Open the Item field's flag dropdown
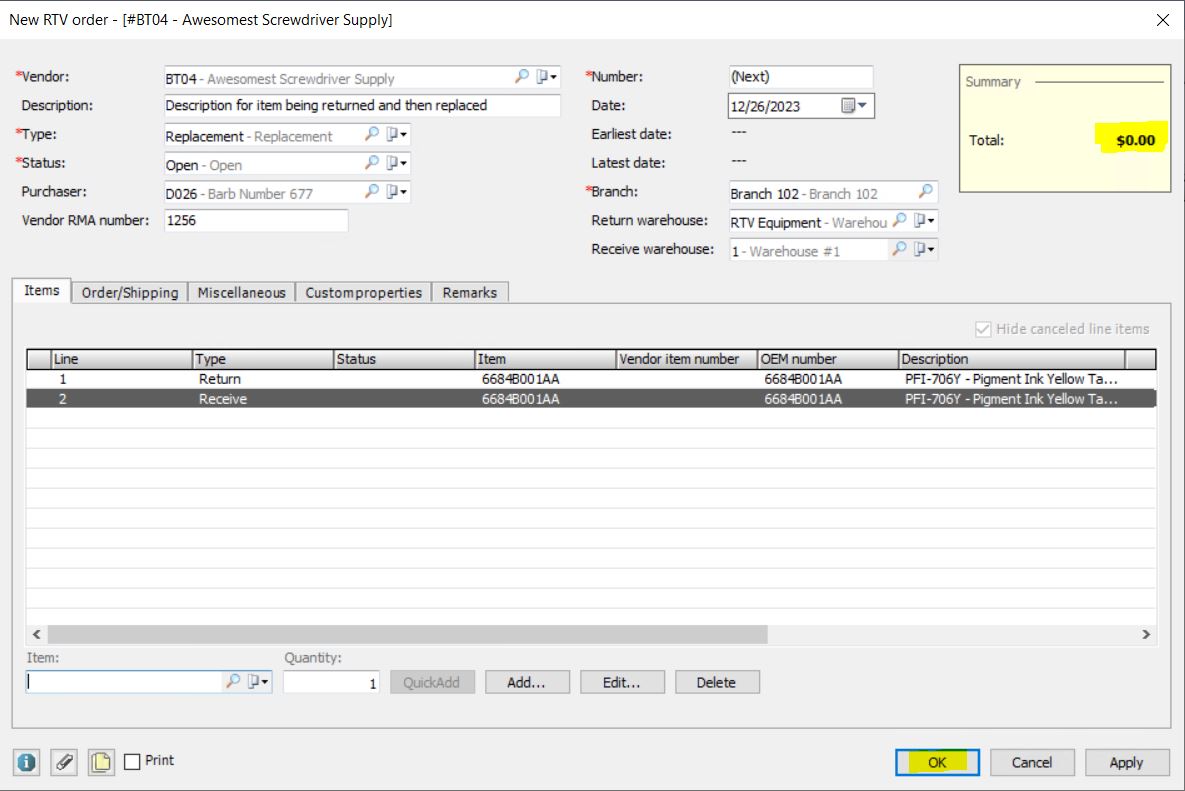The width and height of the screenshot is (1185, 791). 258,681
